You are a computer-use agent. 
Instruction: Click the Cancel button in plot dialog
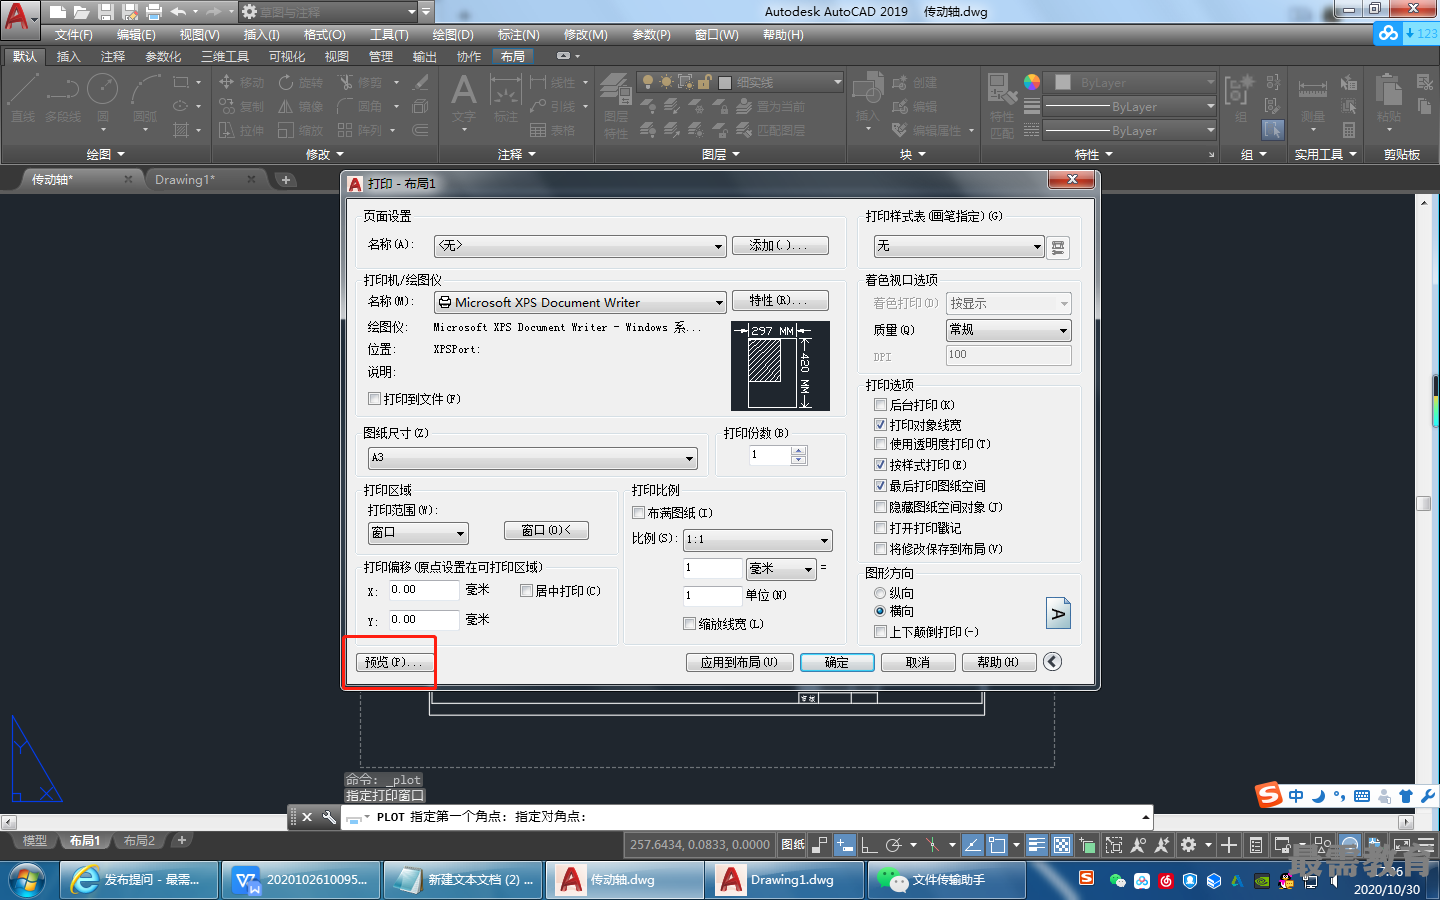pos(918,662)
